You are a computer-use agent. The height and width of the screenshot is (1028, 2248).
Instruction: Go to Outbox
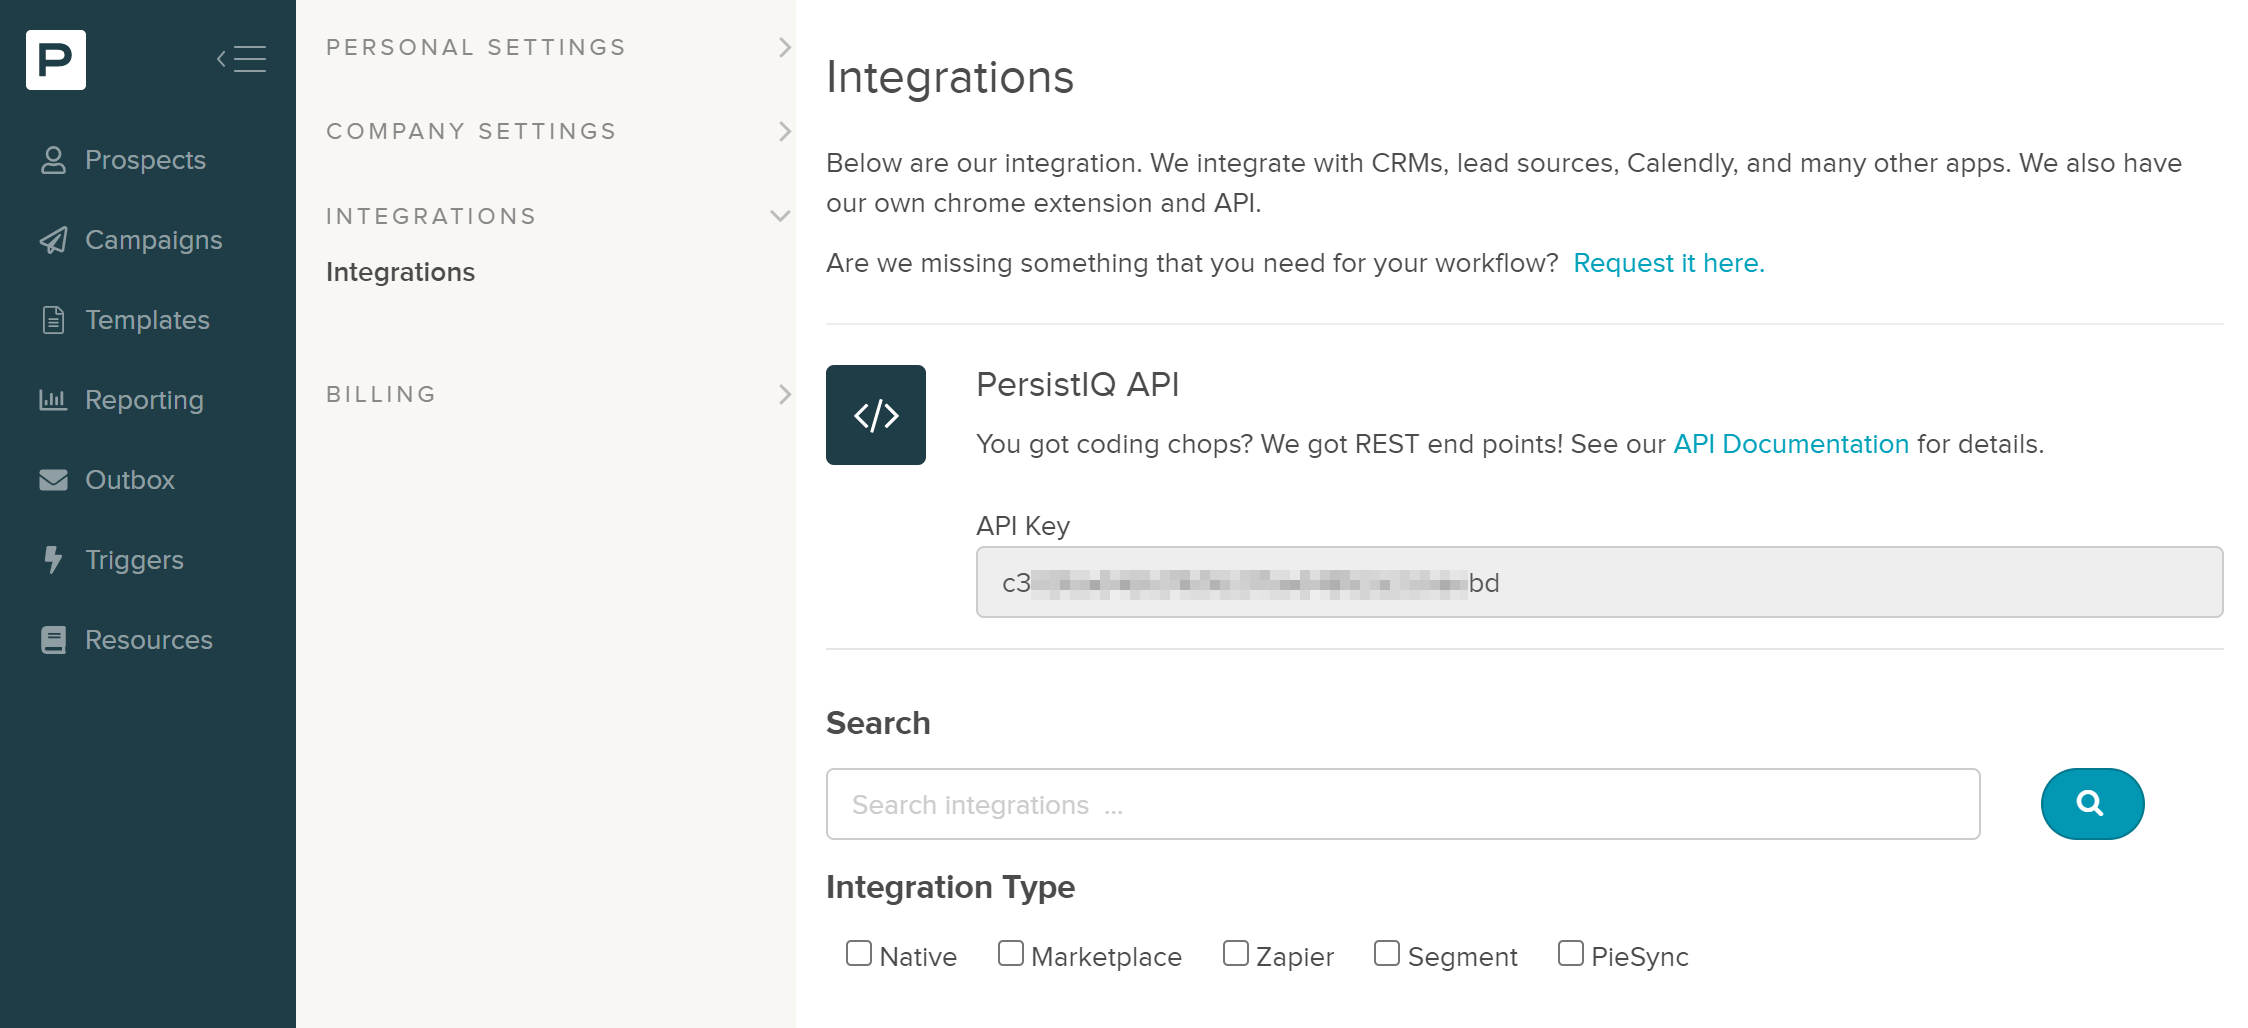coord(130,480)
